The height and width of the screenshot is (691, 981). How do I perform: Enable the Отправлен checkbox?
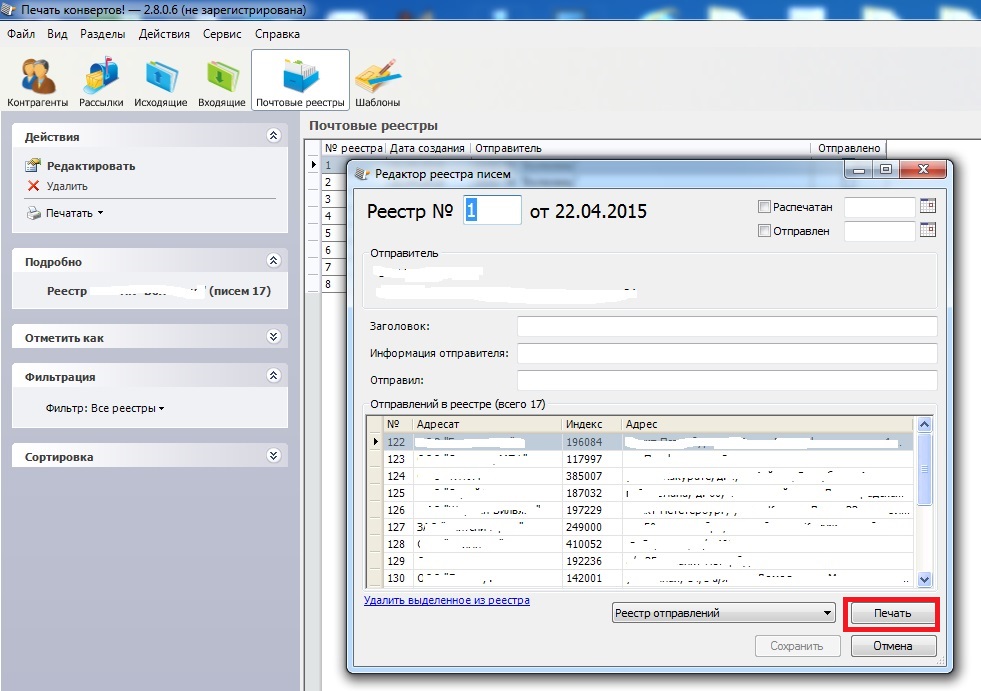(x=765, y=231)
